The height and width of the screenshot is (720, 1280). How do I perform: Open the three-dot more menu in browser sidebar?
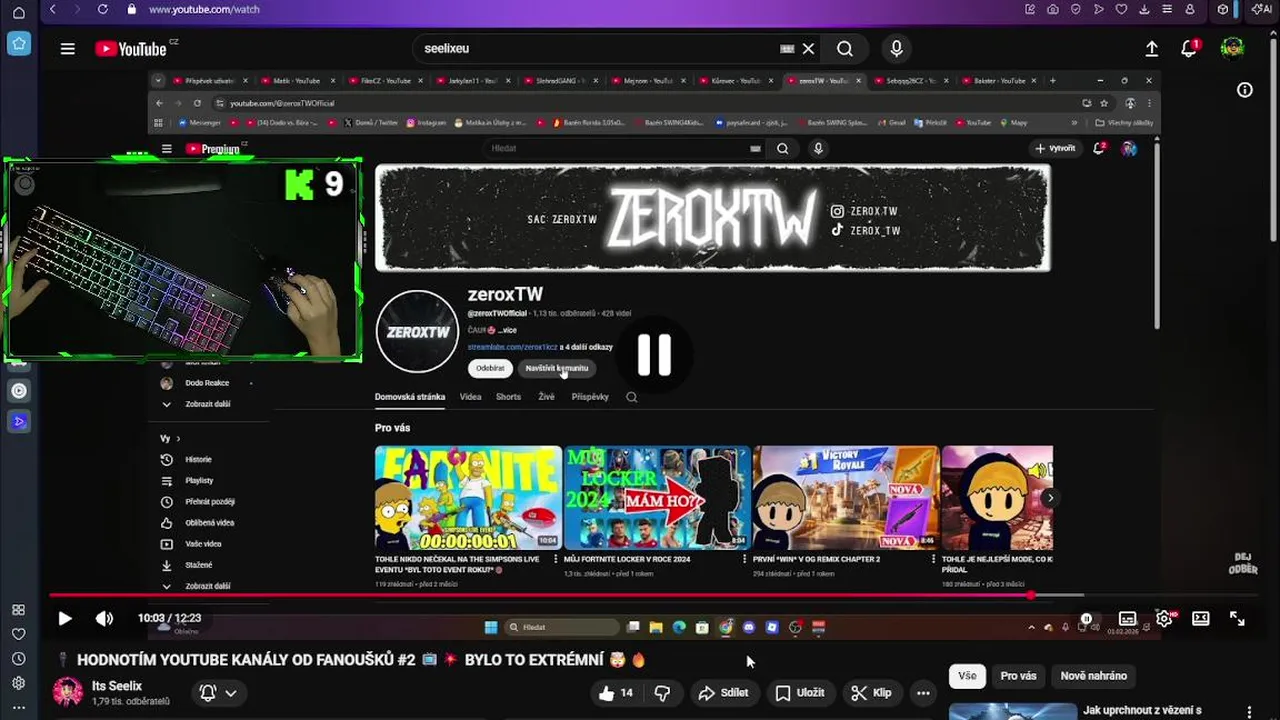point(18,708)
